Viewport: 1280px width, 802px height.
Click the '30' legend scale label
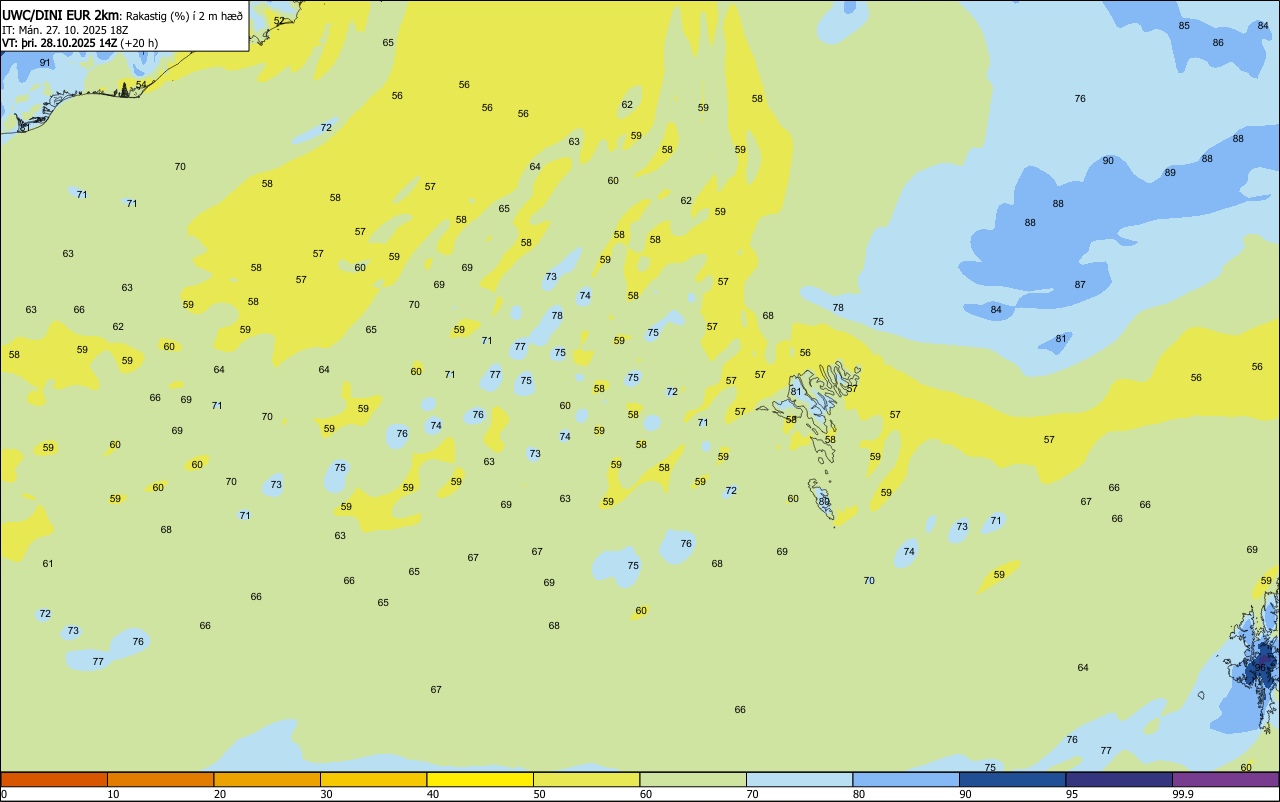pos(326,794)
